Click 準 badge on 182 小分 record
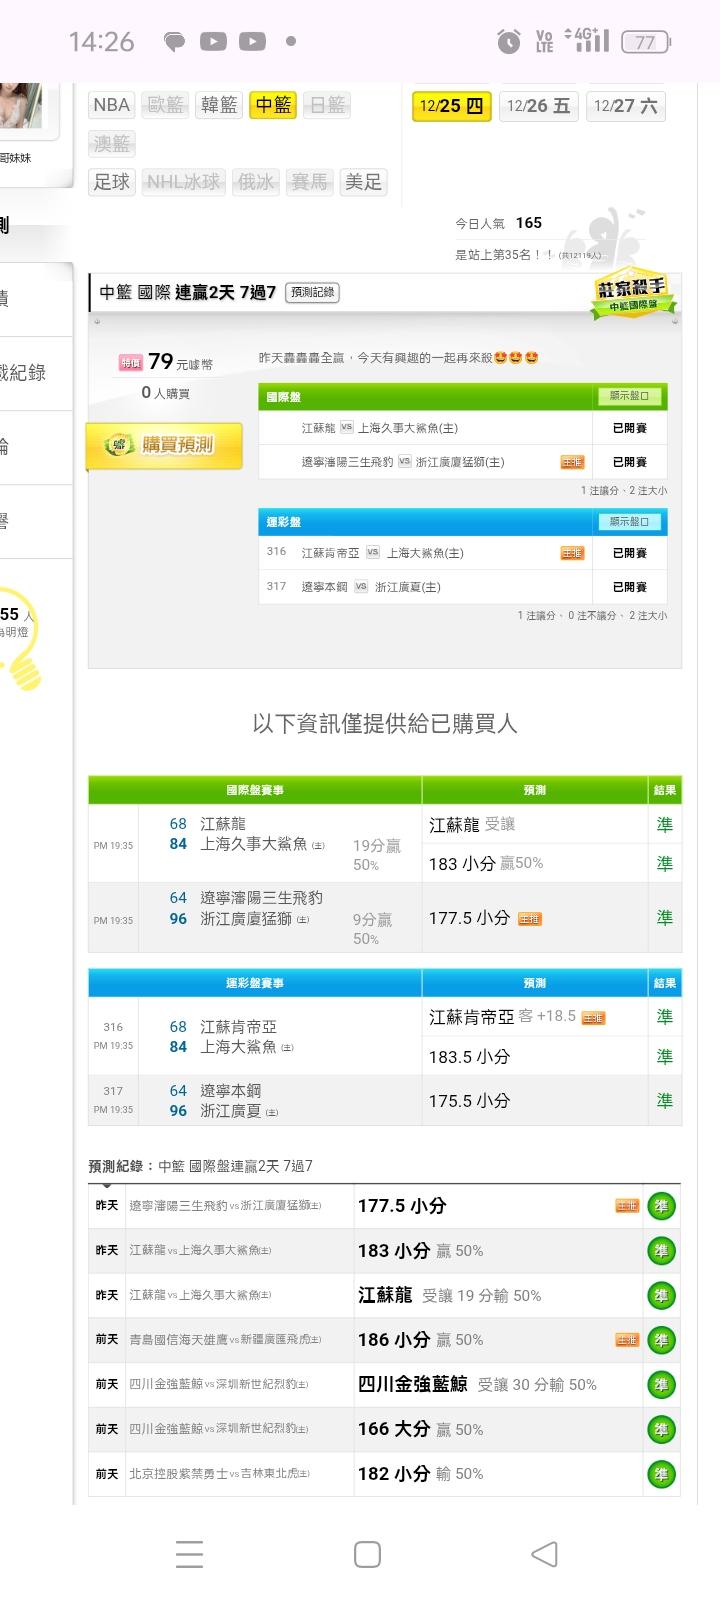Screen dimensions: 720x1604 [x=661, y=1474]
